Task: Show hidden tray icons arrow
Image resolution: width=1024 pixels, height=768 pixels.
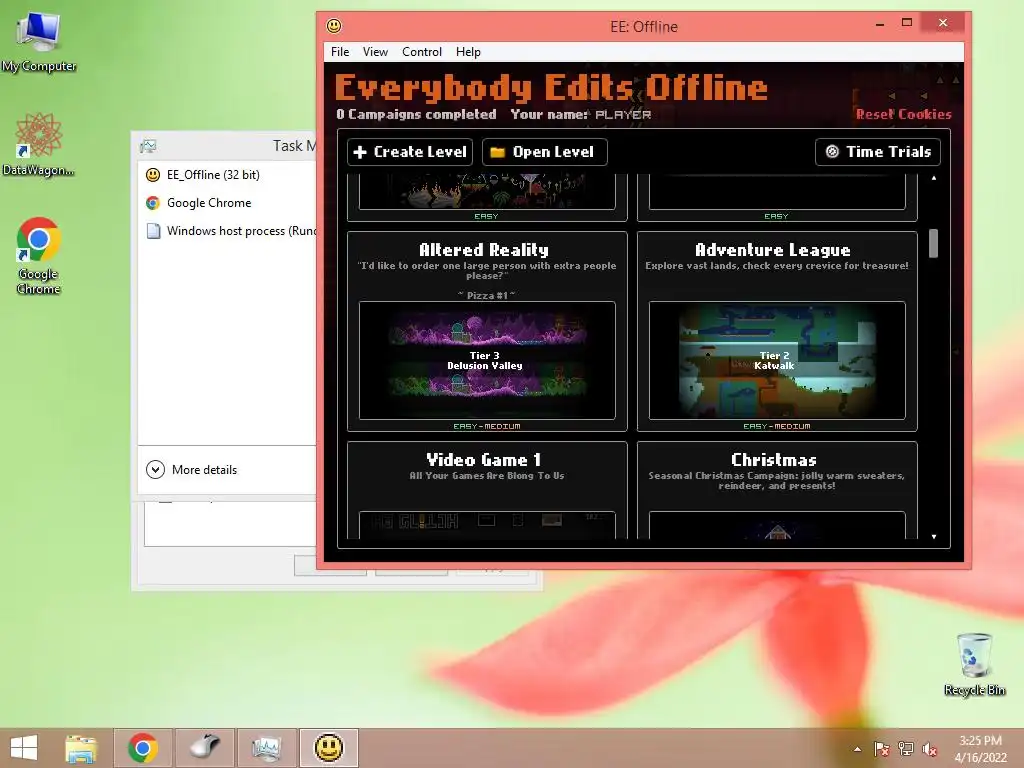Action: point(857,749)
